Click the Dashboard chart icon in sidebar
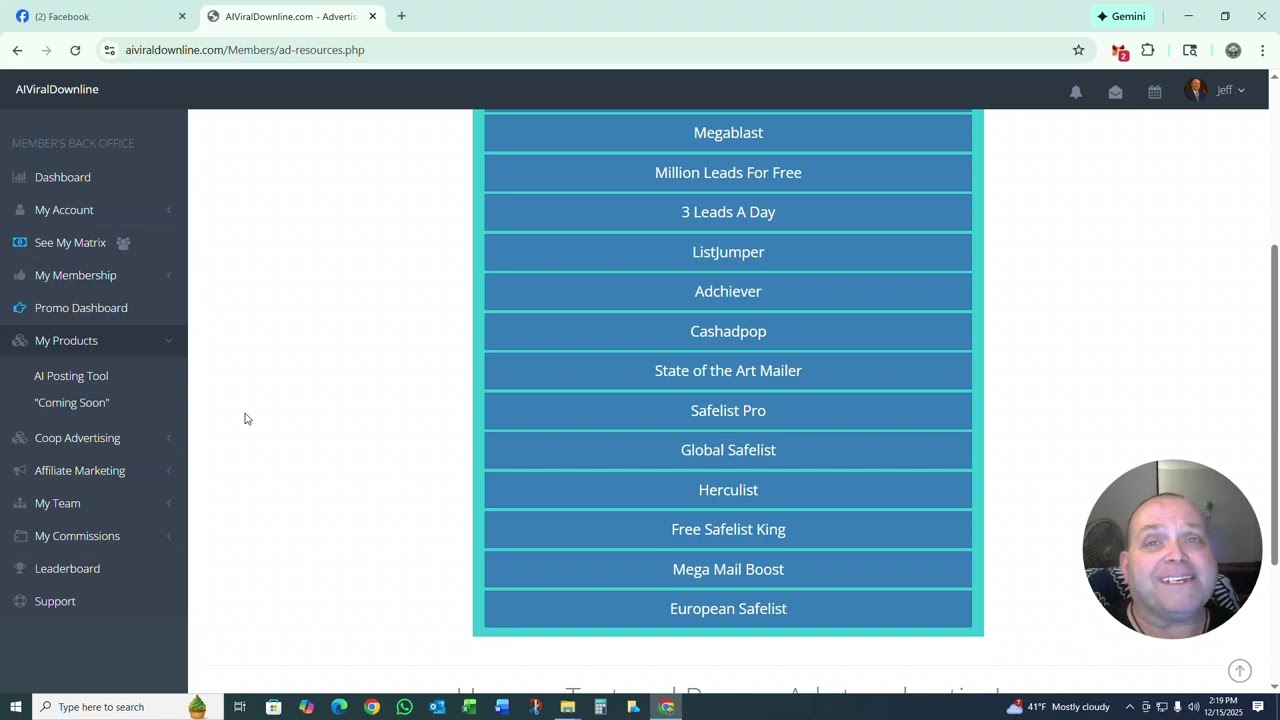1280x720 pixels. point(19,177)
